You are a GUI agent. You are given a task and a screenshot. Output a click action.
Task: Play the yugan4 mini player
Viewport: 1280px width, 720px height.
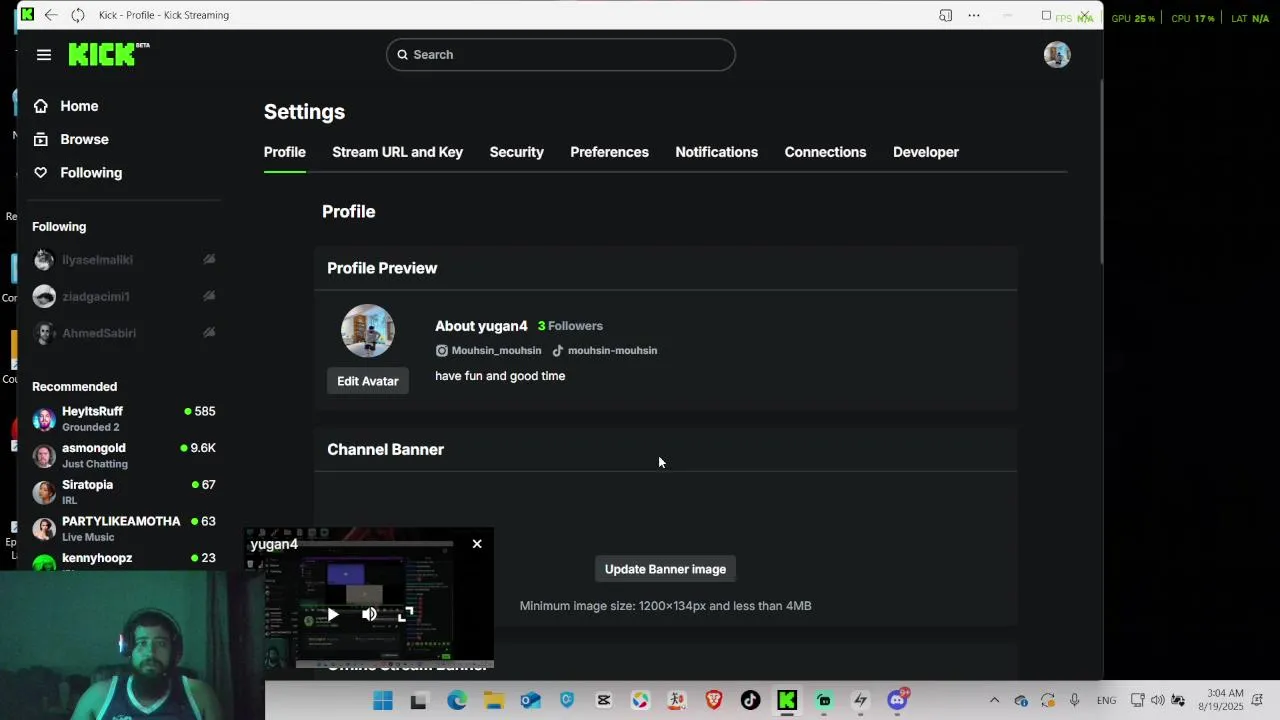point(332,615)
